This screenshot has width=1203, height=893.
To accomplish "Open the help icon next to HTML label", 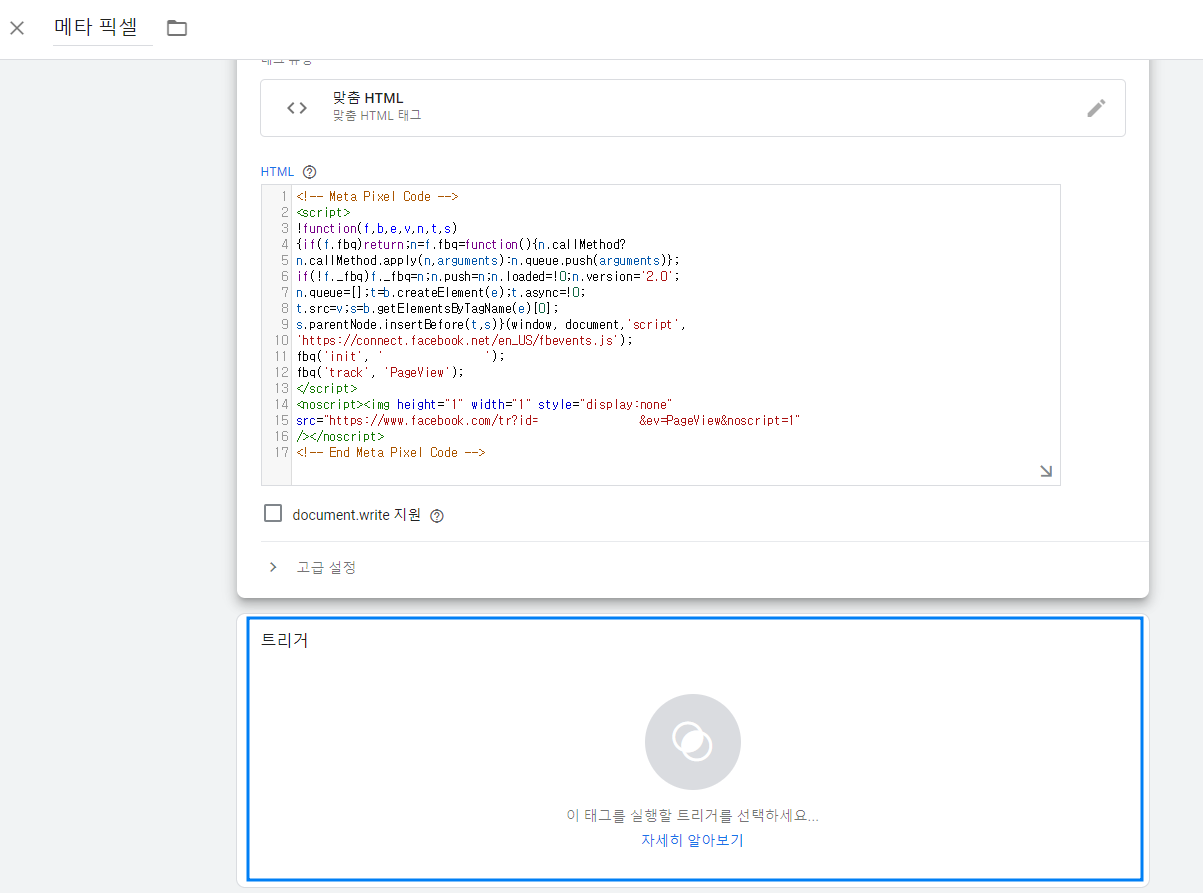I will (309, 172).
